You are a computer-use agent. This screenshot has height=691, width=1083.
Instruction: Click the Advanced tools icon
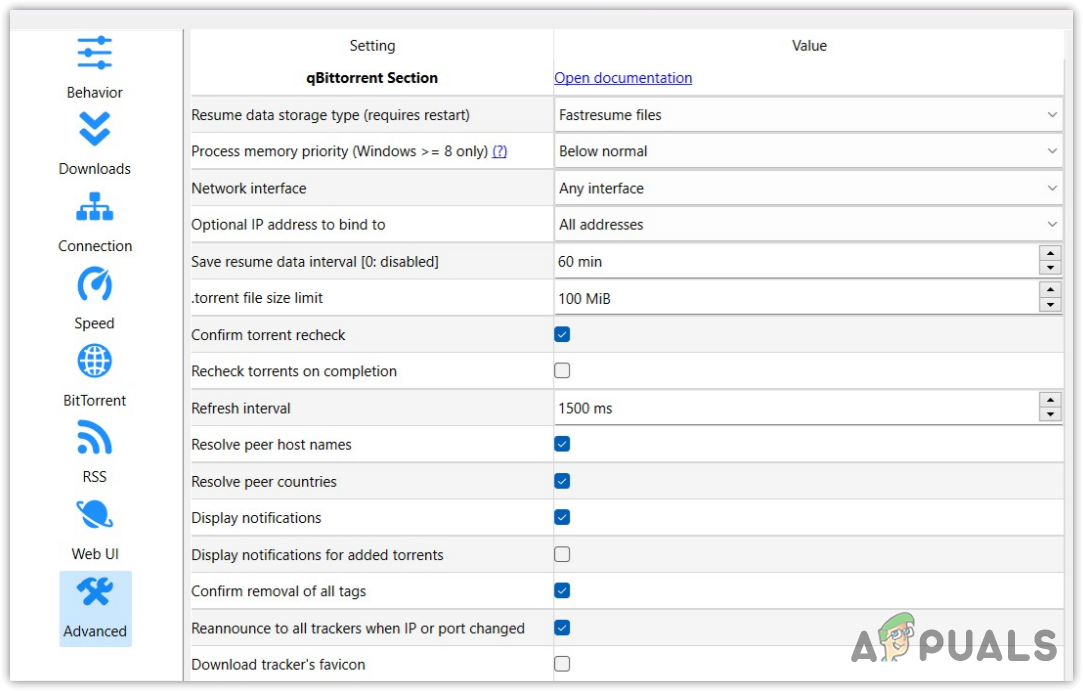(x=94, y=593)
